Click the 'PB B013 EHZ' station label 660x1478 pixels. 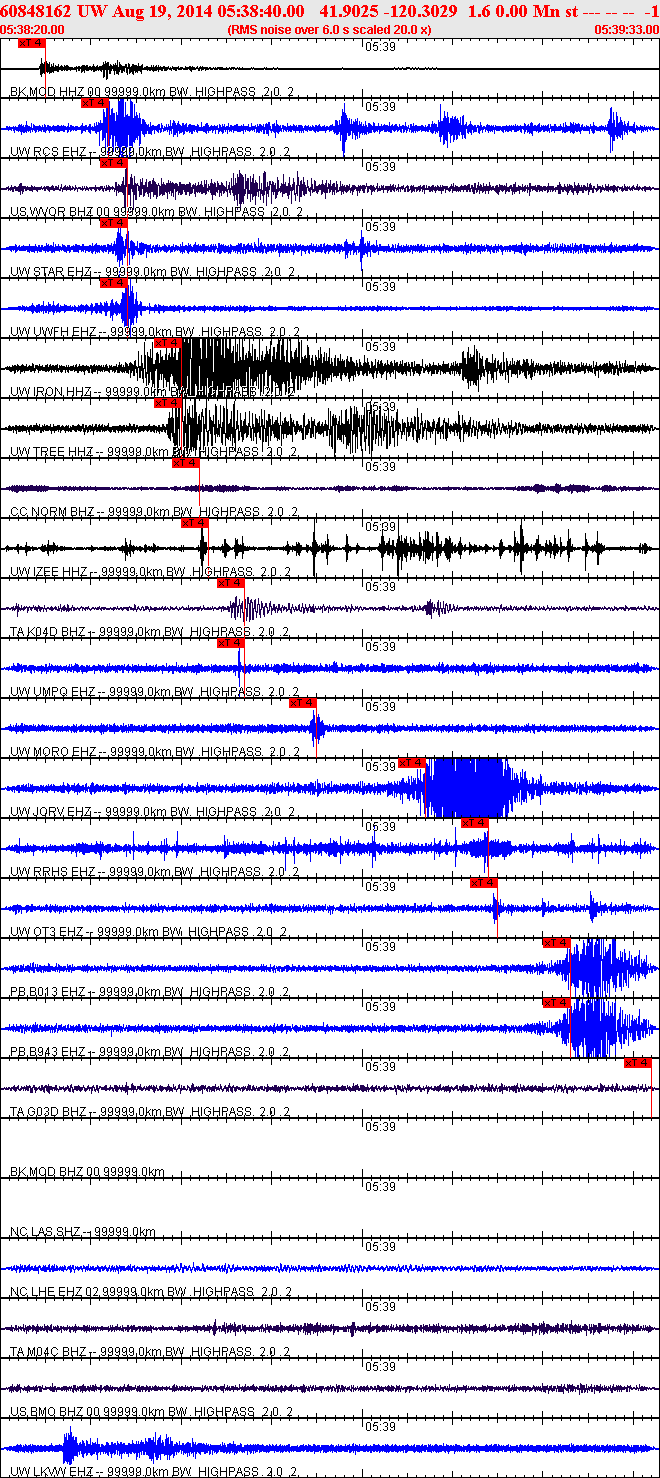[48, 992]
